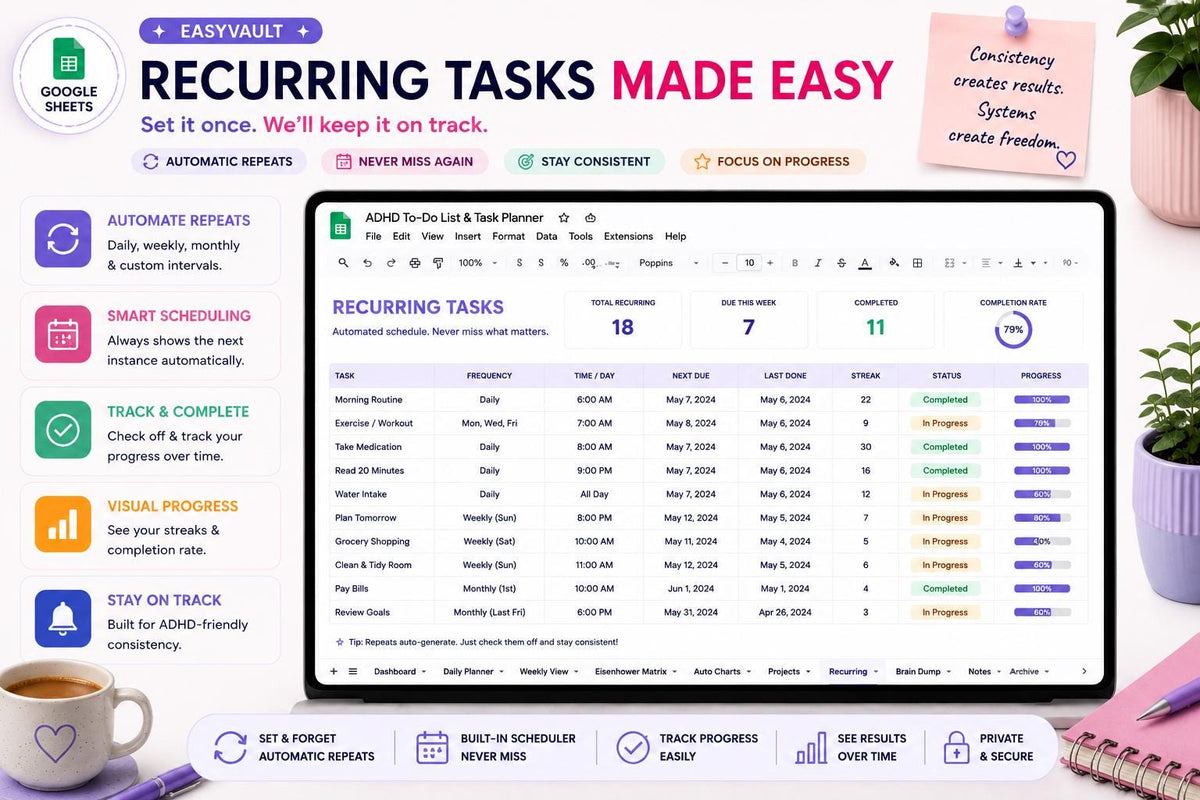Click the In Progress chip for Water Intake

(x=945, y=494)
